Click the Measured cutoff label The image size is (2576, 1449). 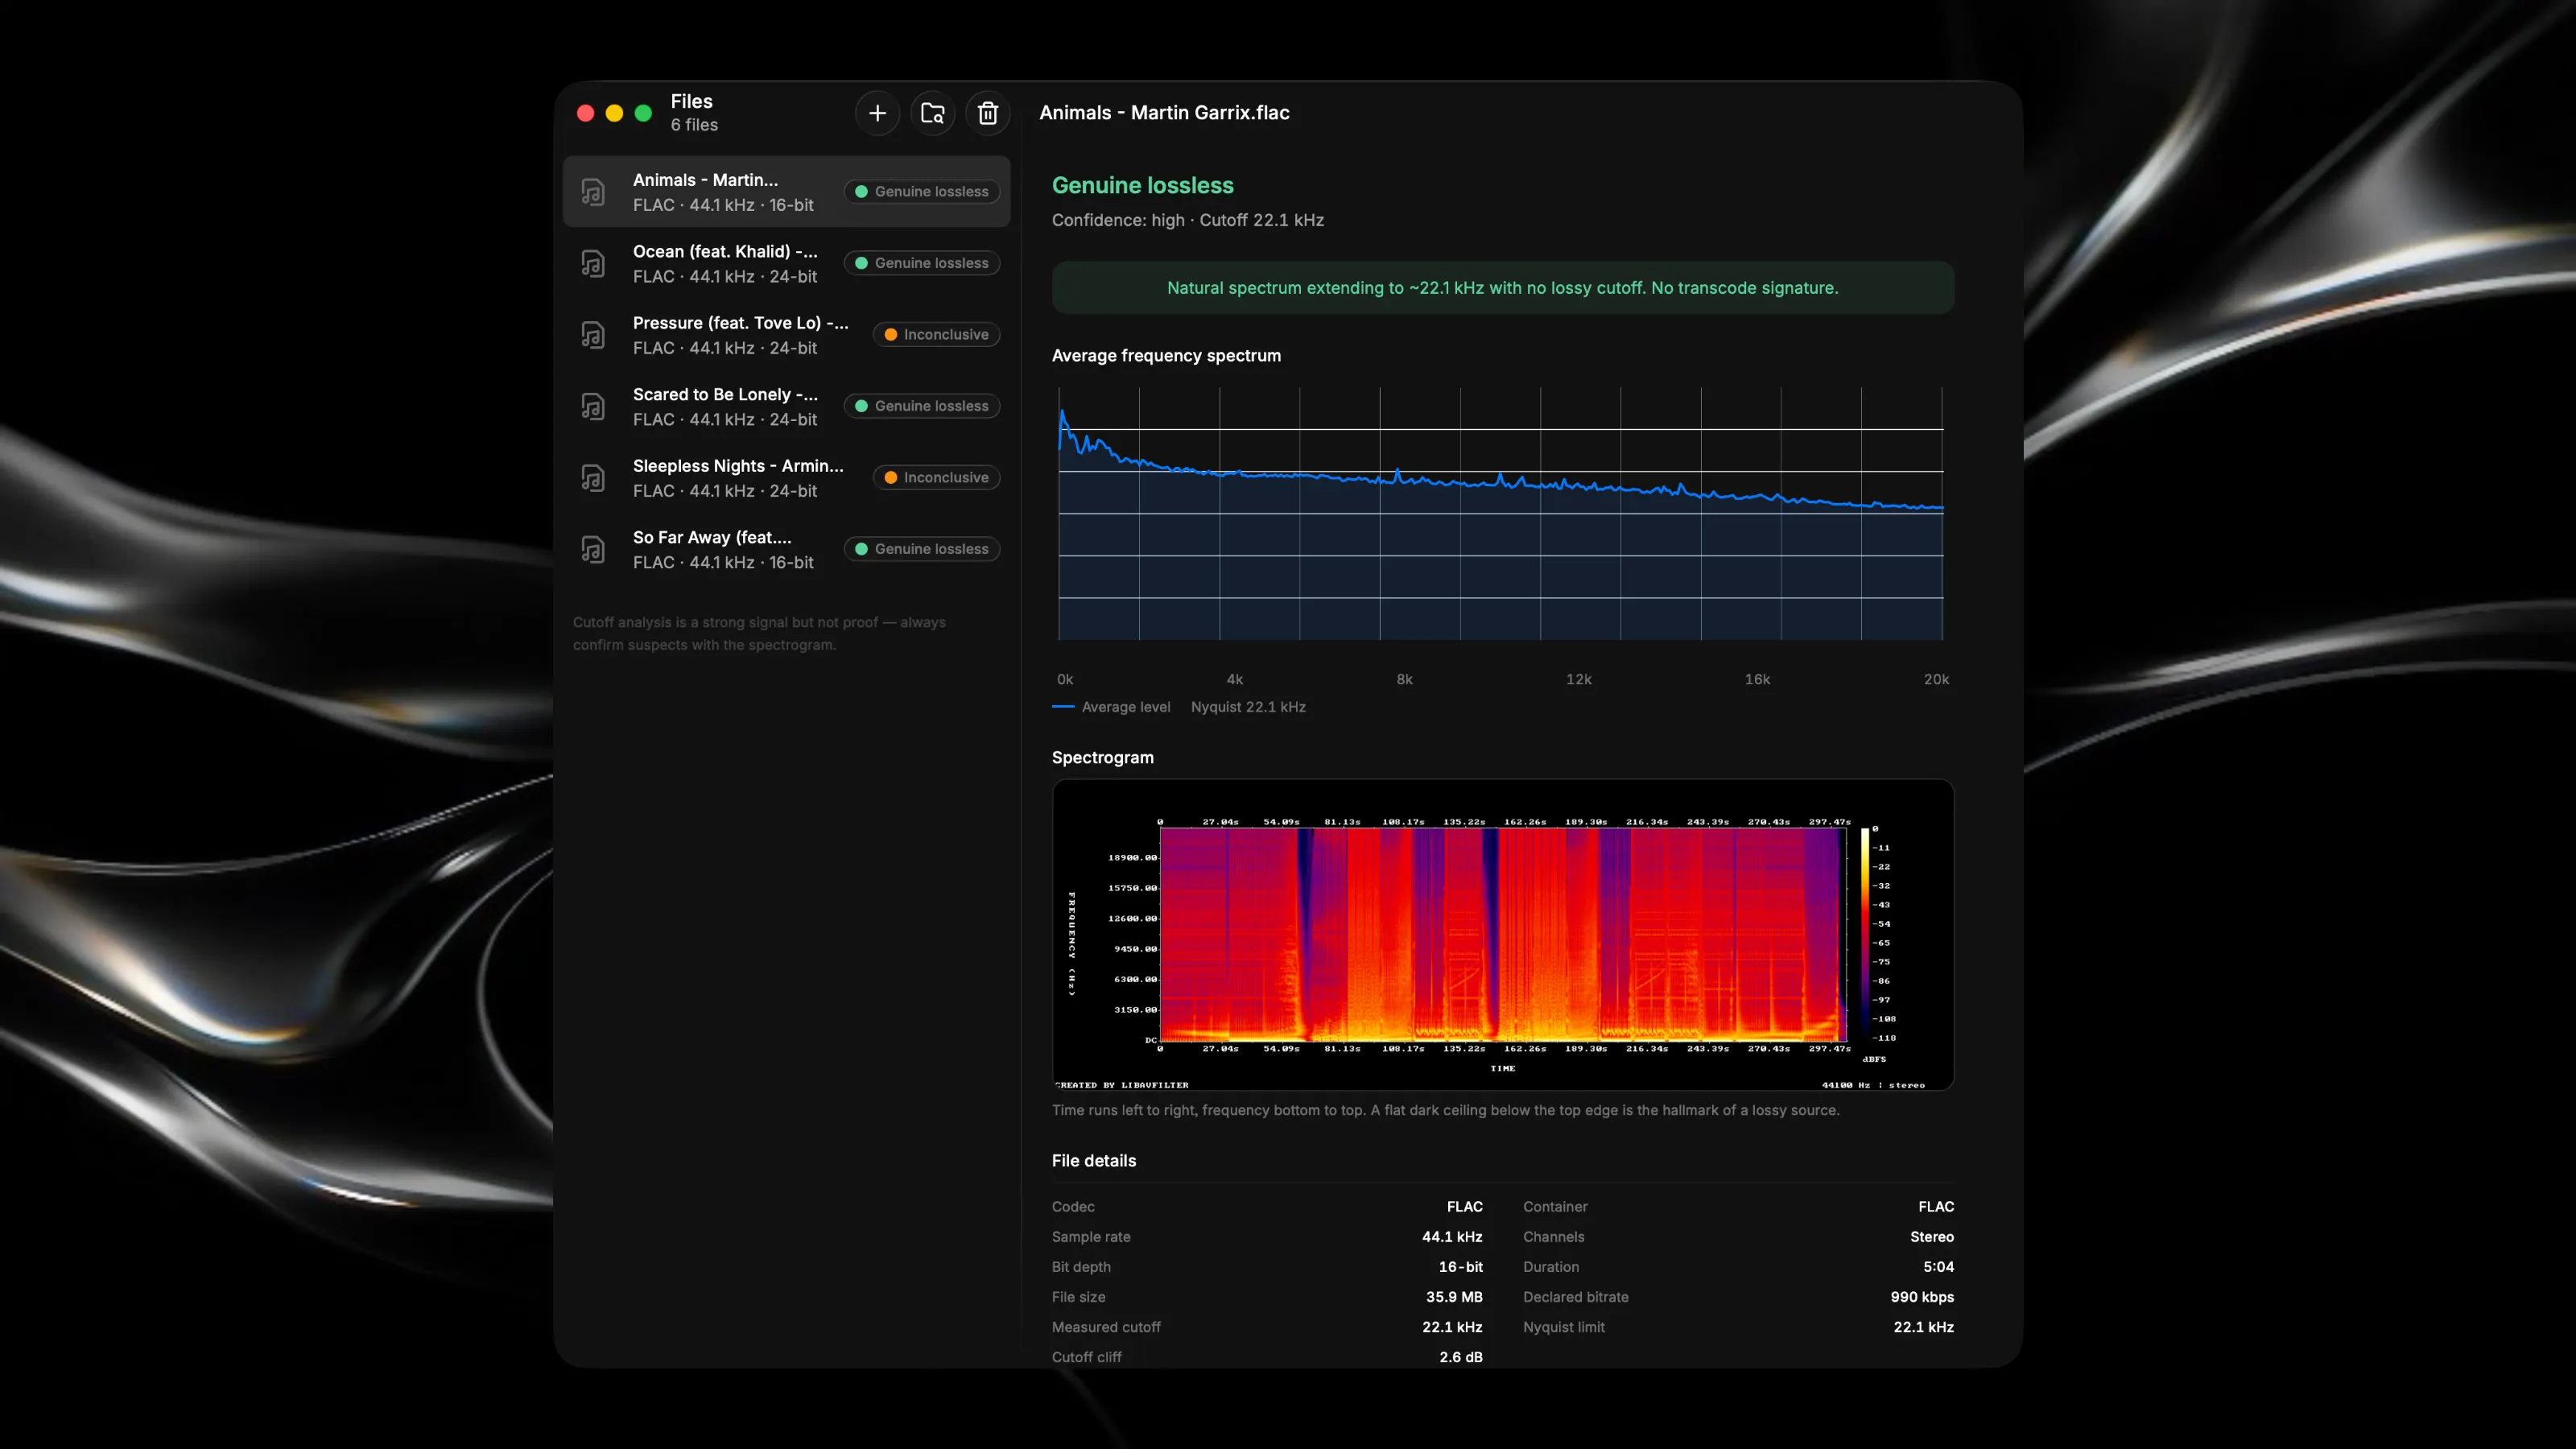coord(1106,1327)
